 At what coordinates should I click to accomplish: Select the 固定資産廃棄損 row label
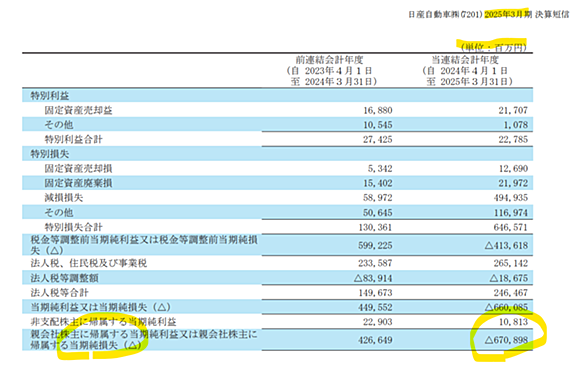coord(78,183)
